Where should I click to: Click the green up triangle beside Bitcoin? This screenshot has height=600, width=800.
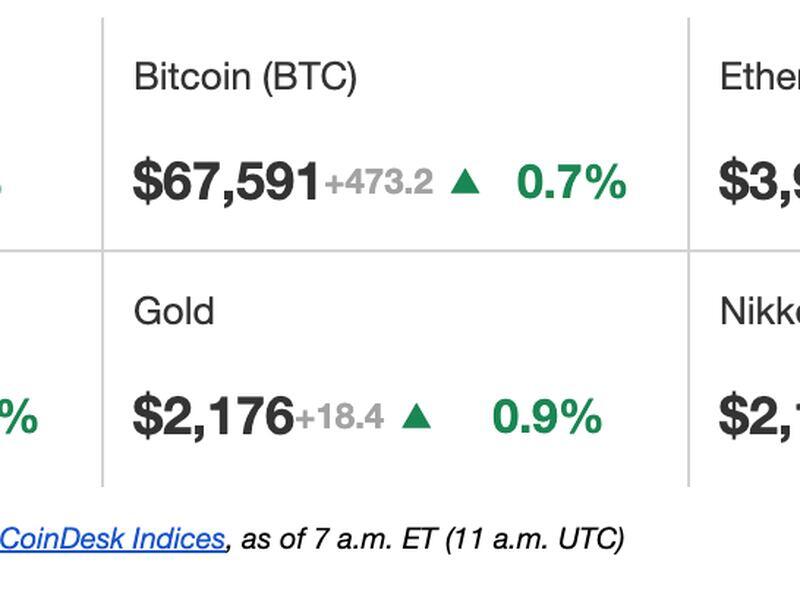pyautogui.click(x=465, y=182)
